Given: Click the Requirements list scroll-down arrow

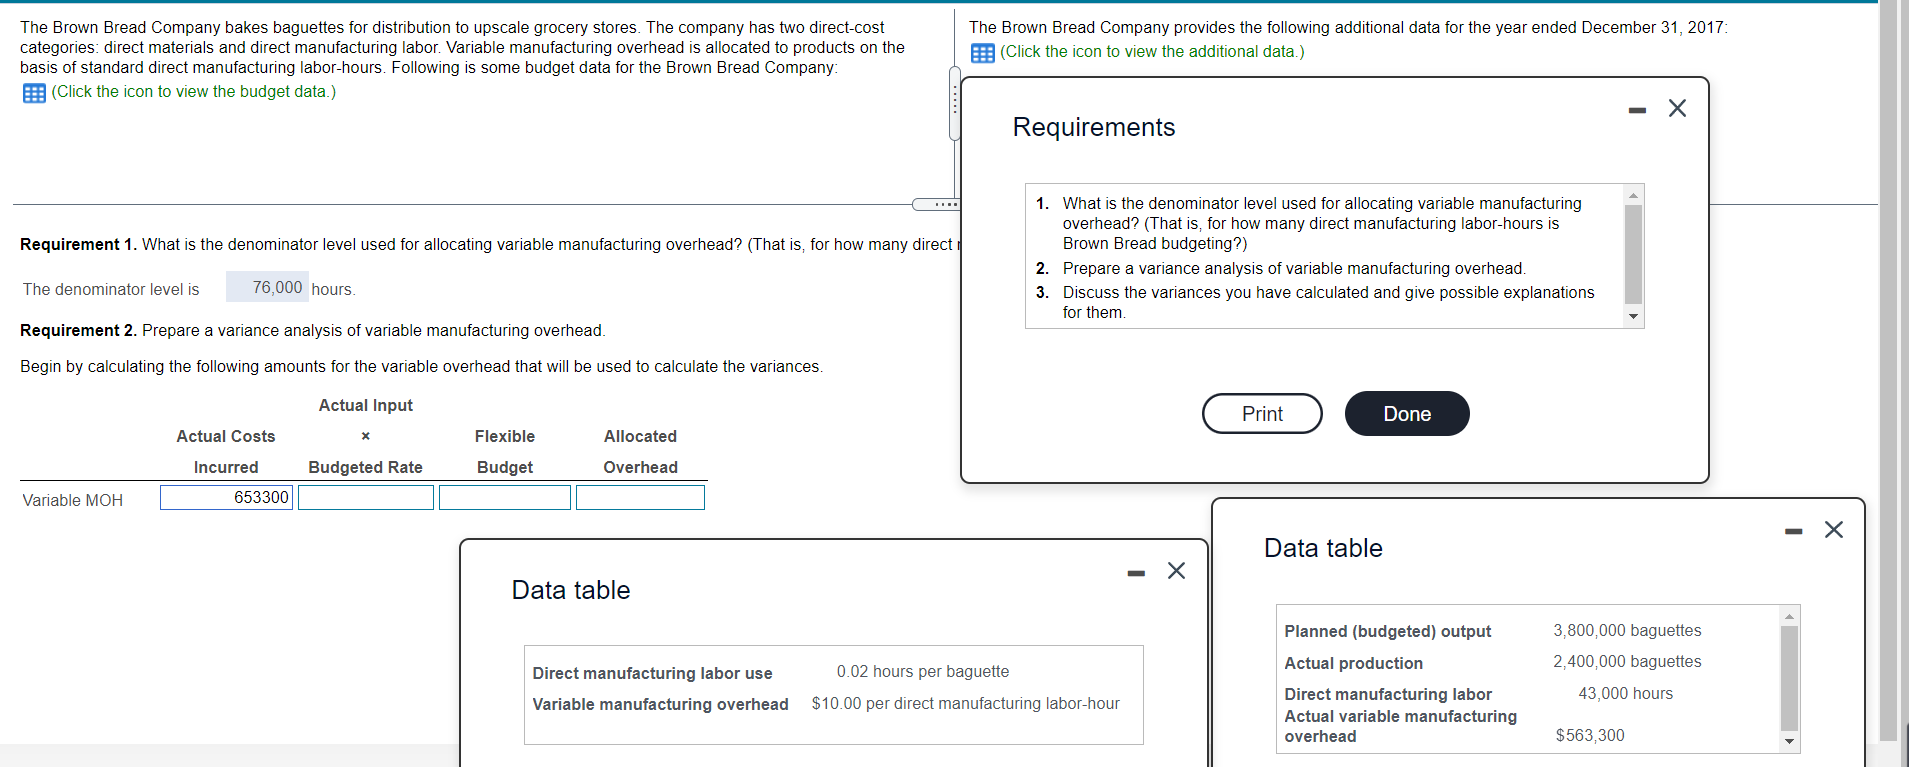Looking at the screenshot, I should tap(1634, 317).
